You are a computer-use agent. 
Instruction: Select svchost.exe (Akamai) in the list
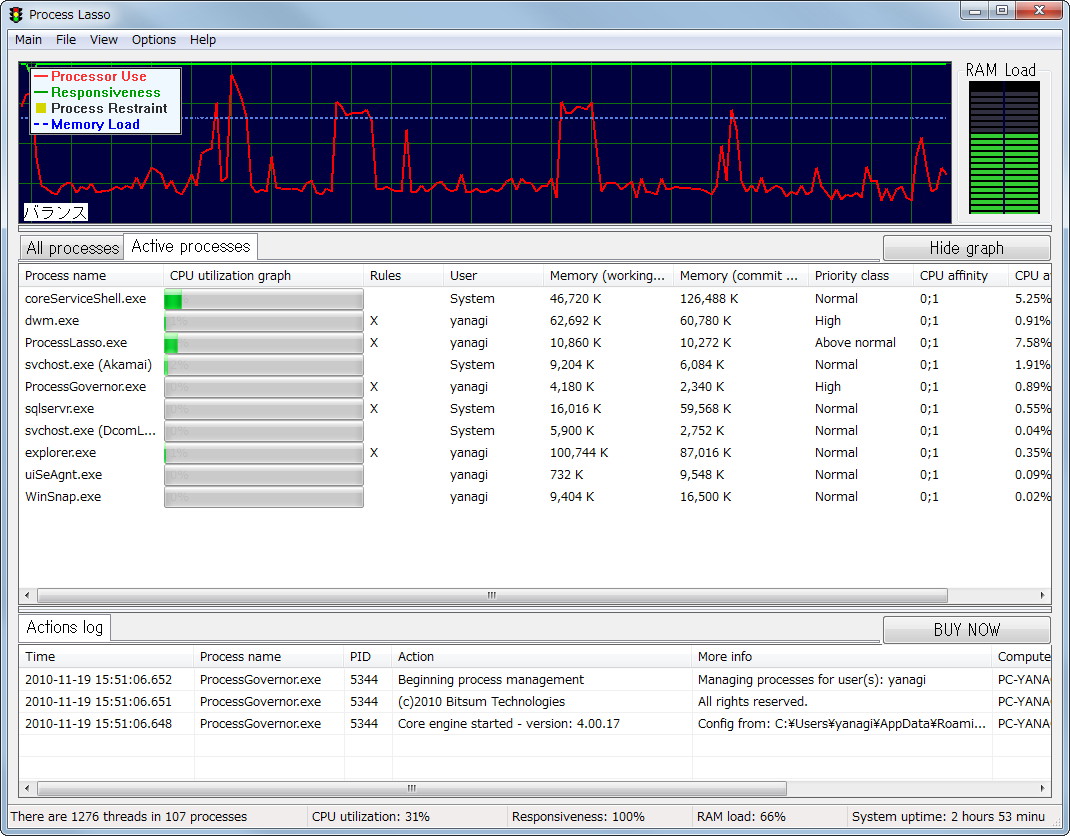click(535, 365)
